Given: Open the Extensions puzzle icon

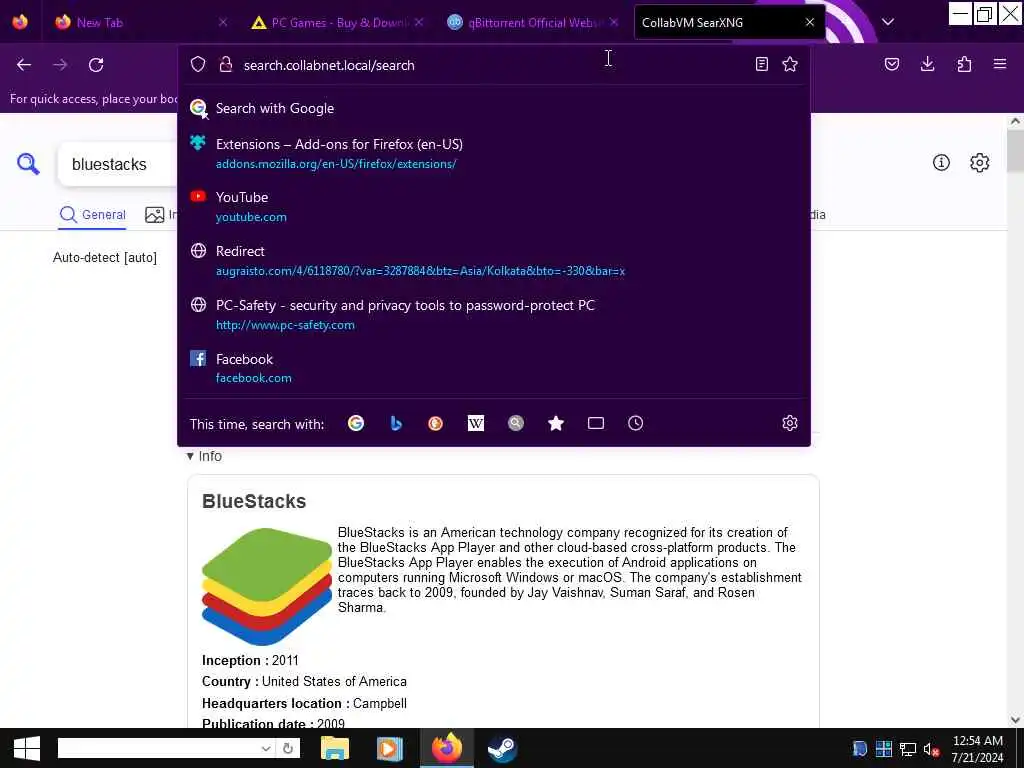Looking at the screenshot, I should (x=964, y=64).
